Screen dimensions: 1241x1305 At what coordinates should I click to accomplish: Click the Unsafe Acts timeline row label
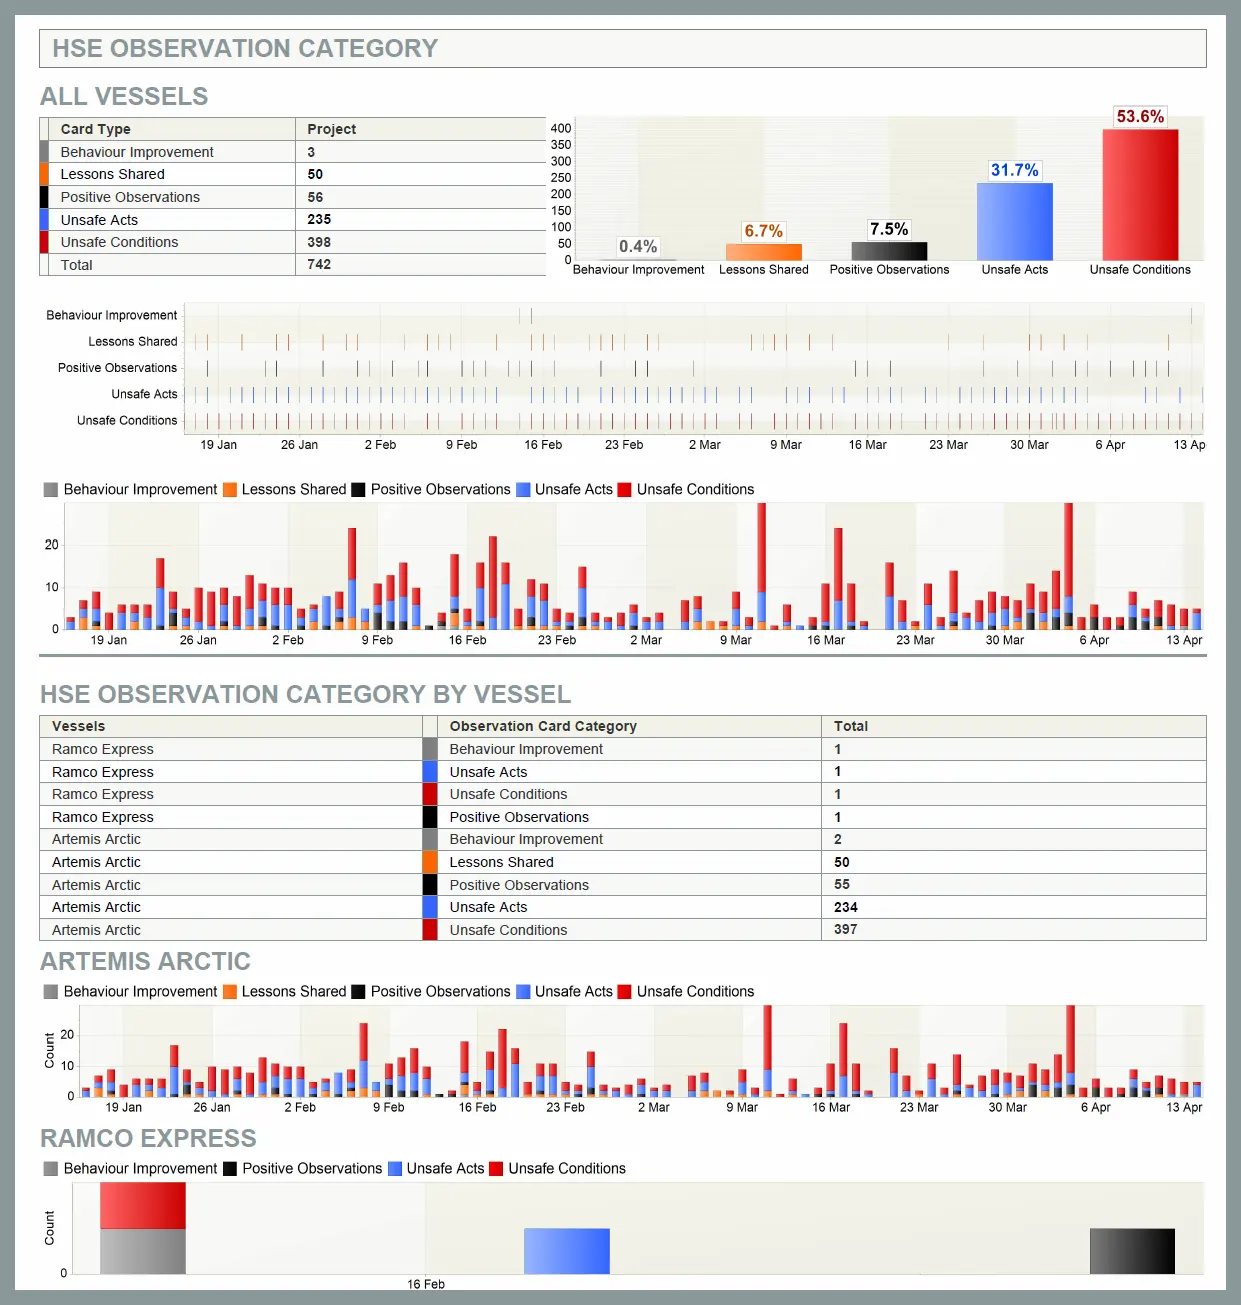(x=144, y=394)
